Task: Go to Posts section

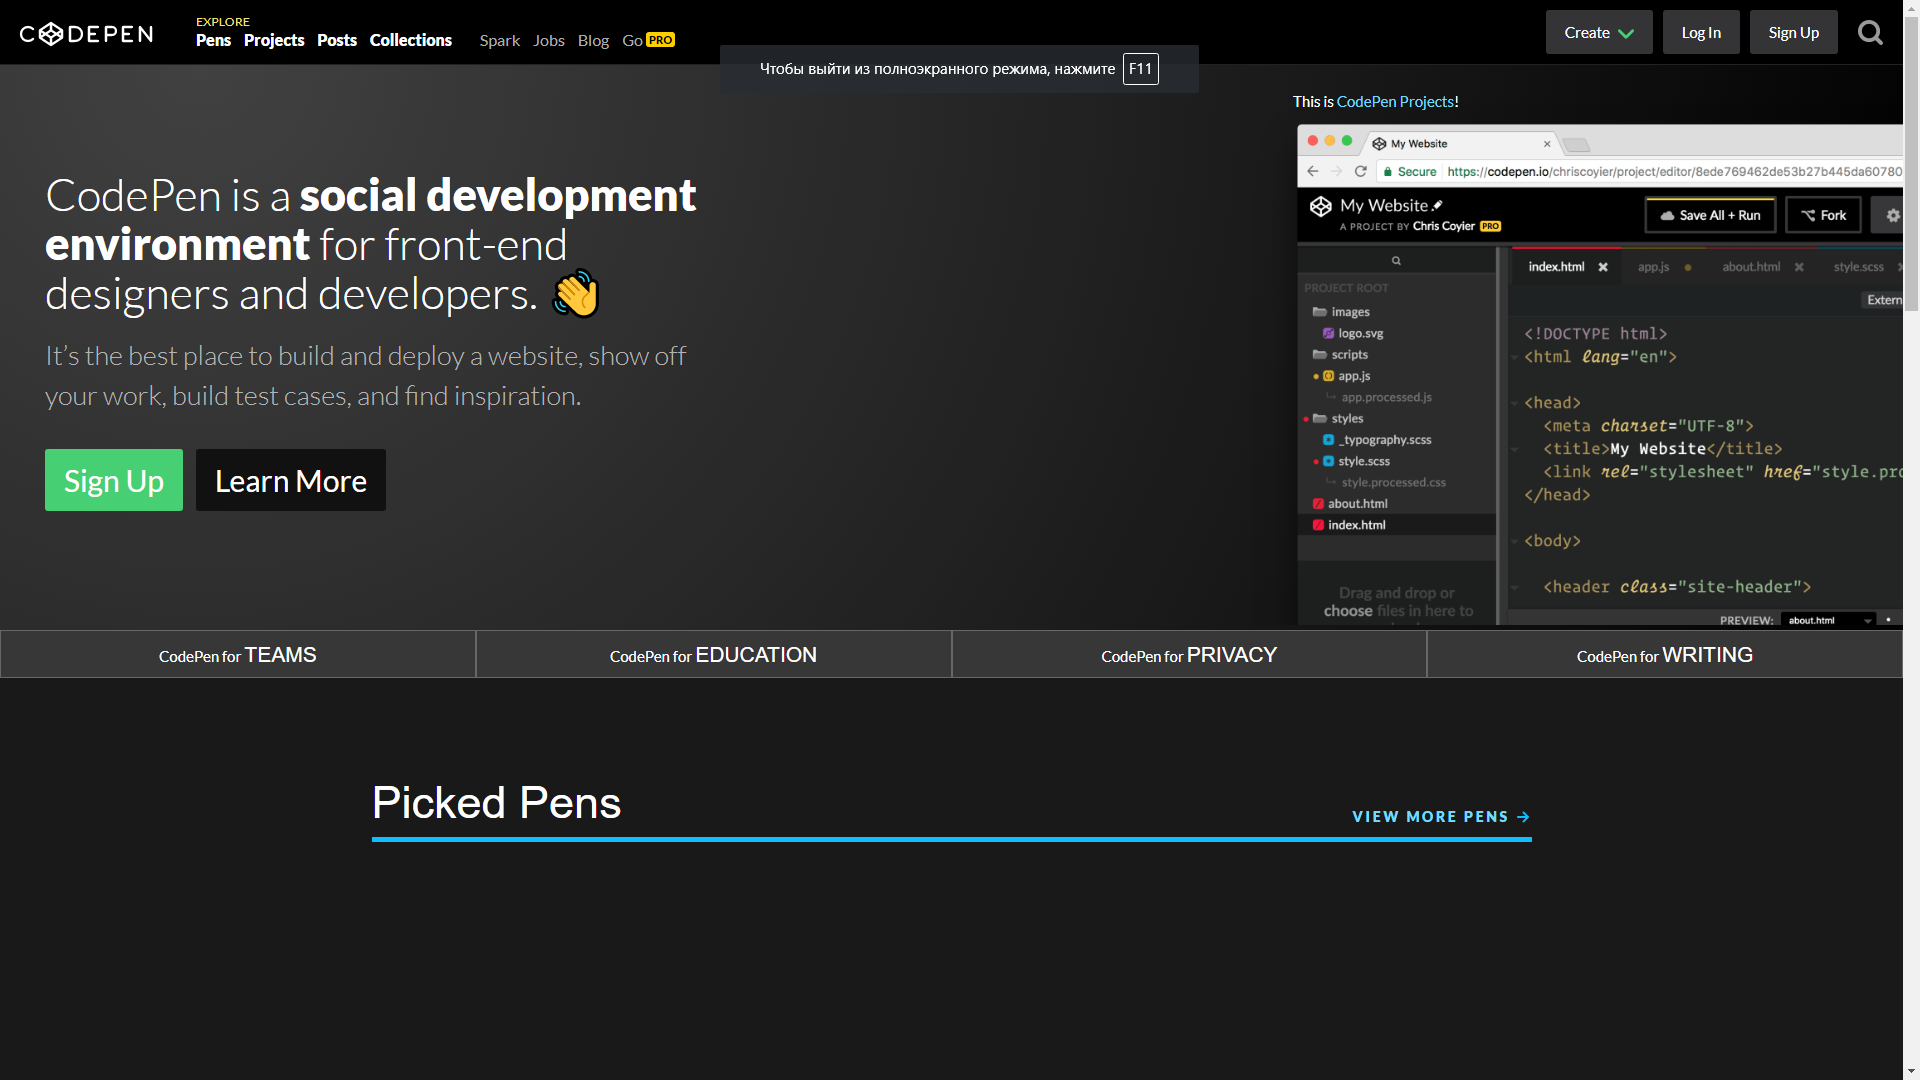Action: click(337, 40)
